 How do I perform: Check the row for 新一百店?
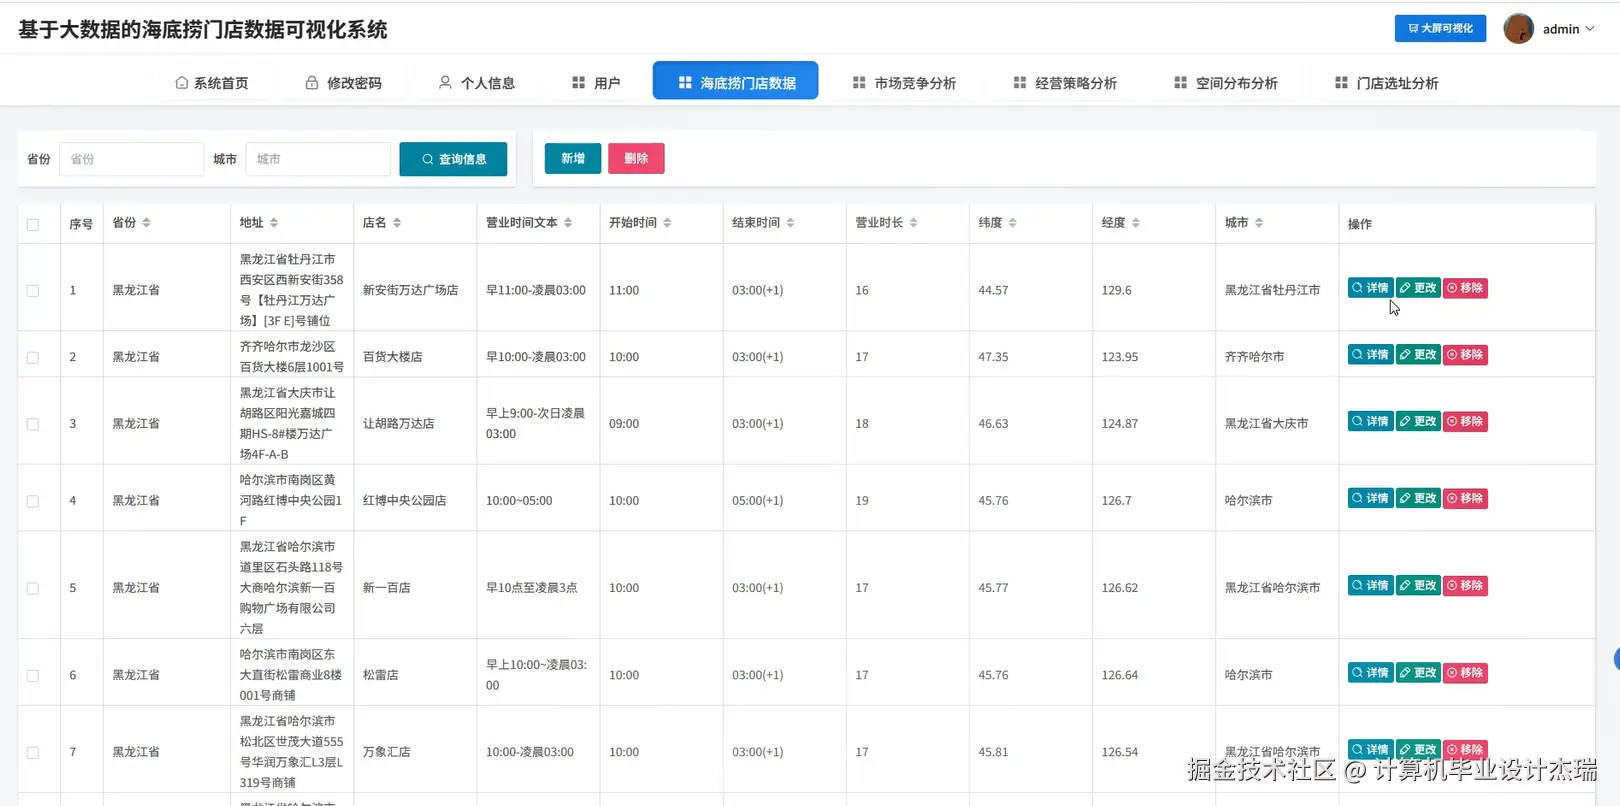33,588
